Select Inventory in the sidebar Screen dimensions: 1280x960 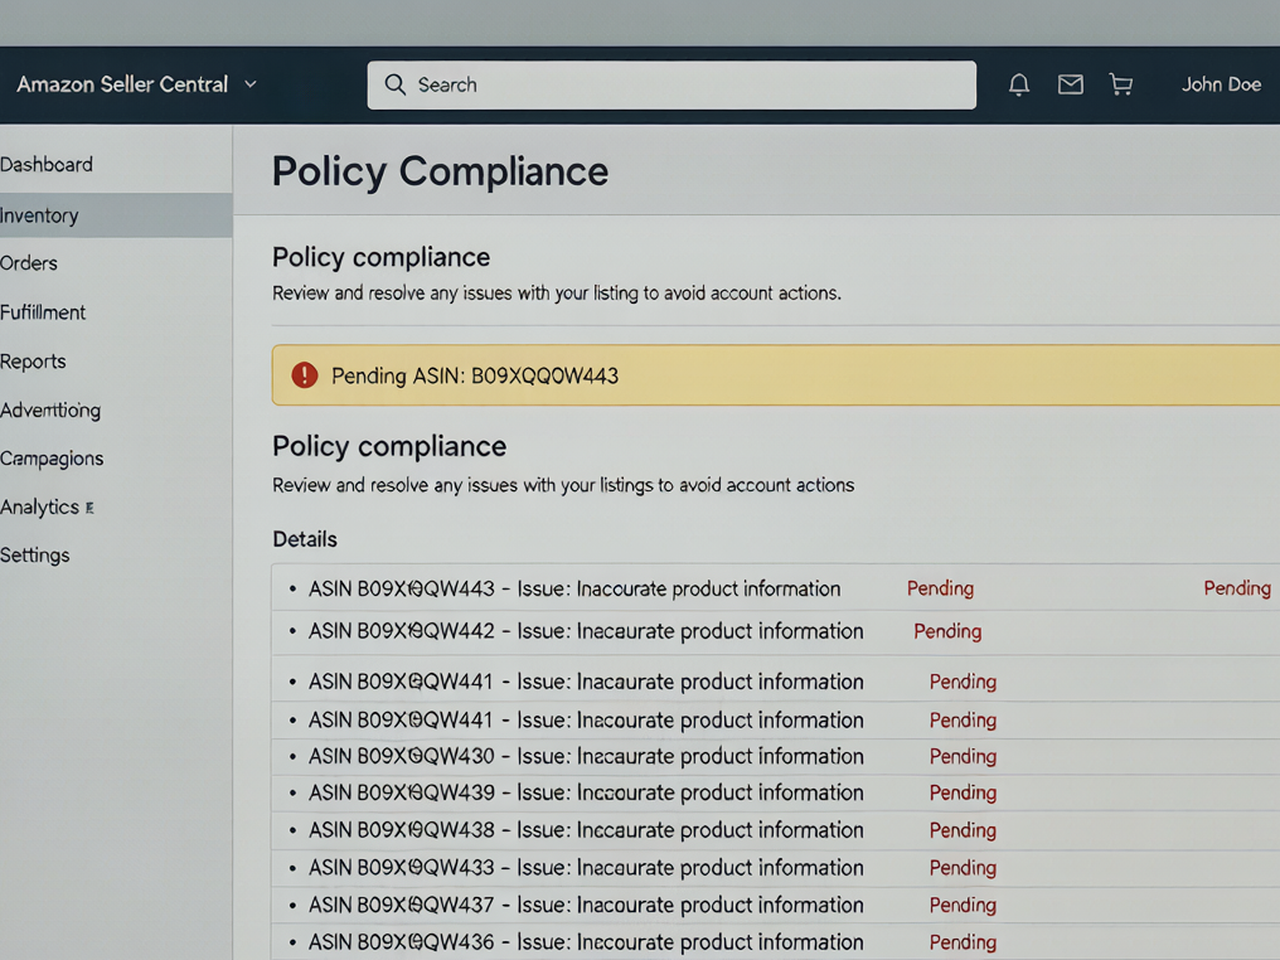(116, 215)
